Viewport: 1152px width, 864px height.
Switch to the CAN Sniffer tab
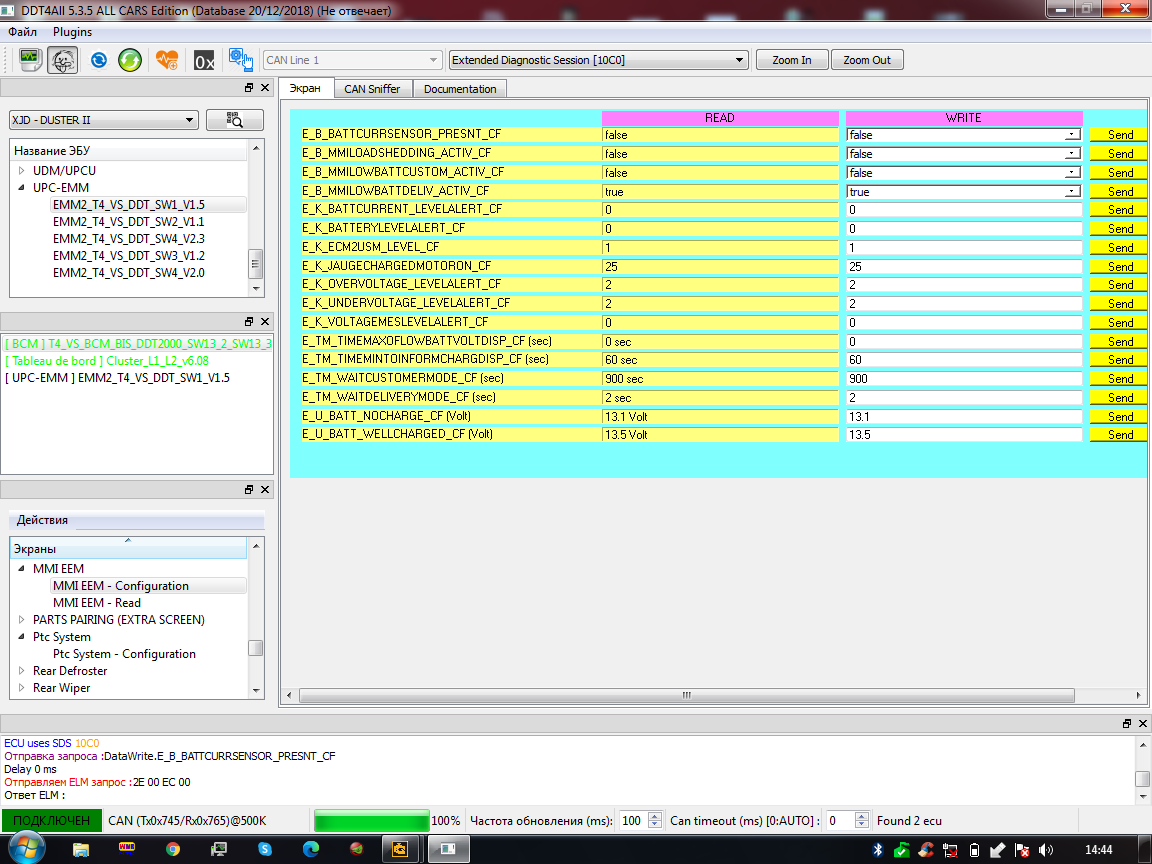point(372,89)
